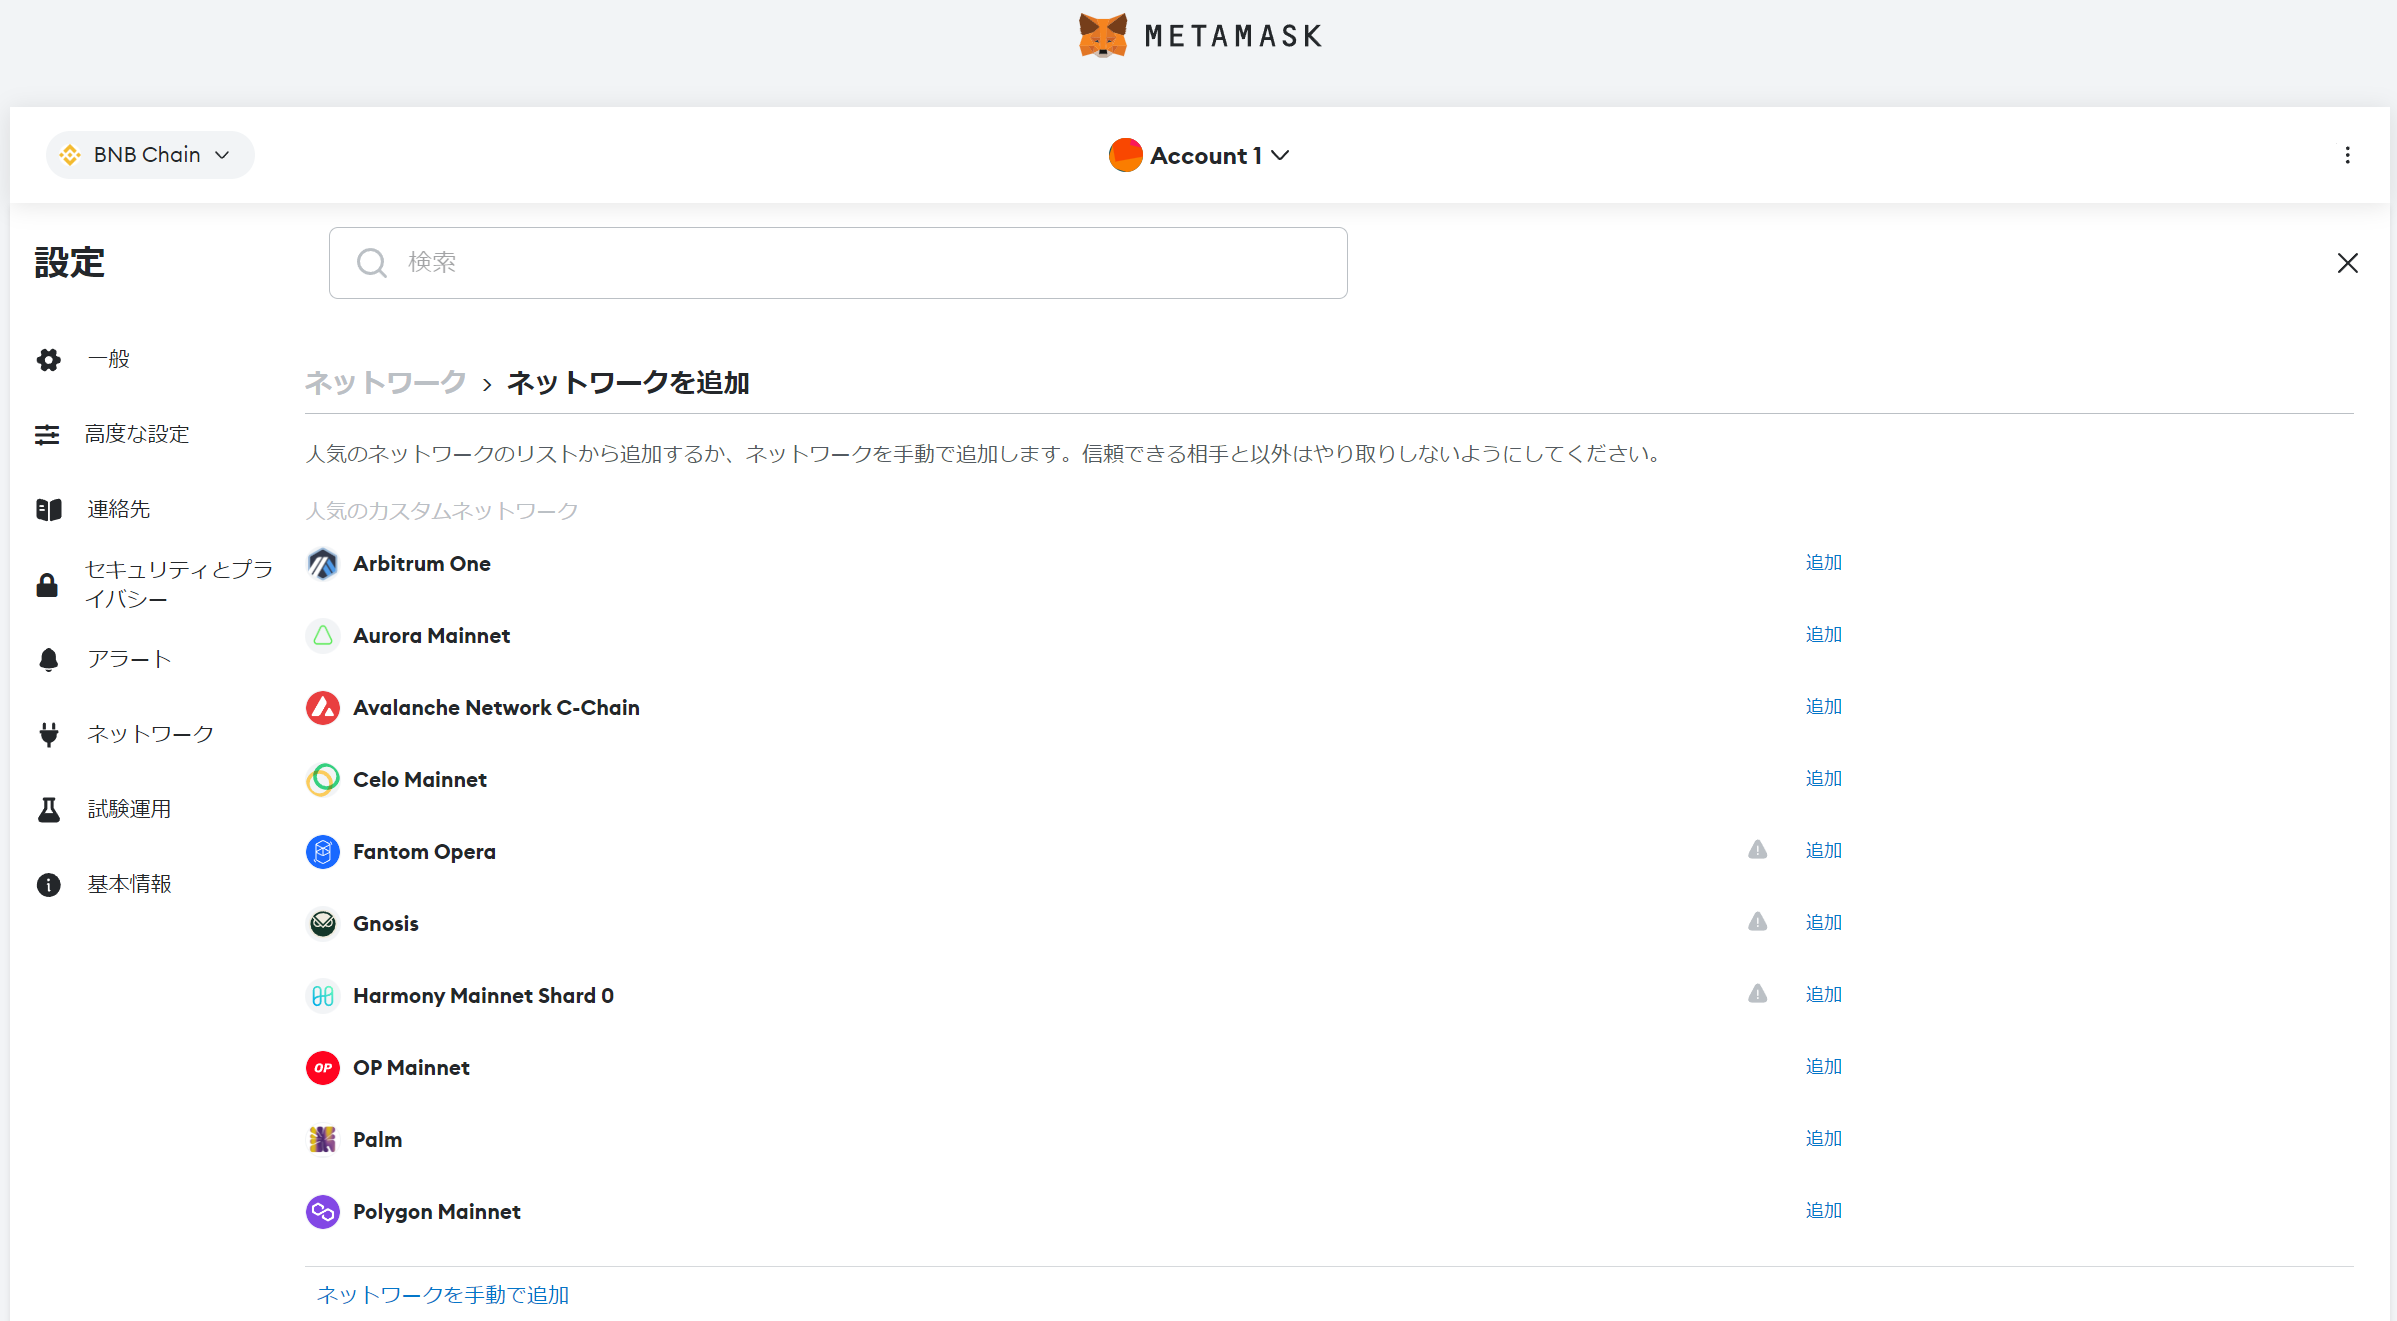Screen dimensions: 2397x1321
Task: Open the 試験運用 settings section
Action: point(128,809)
